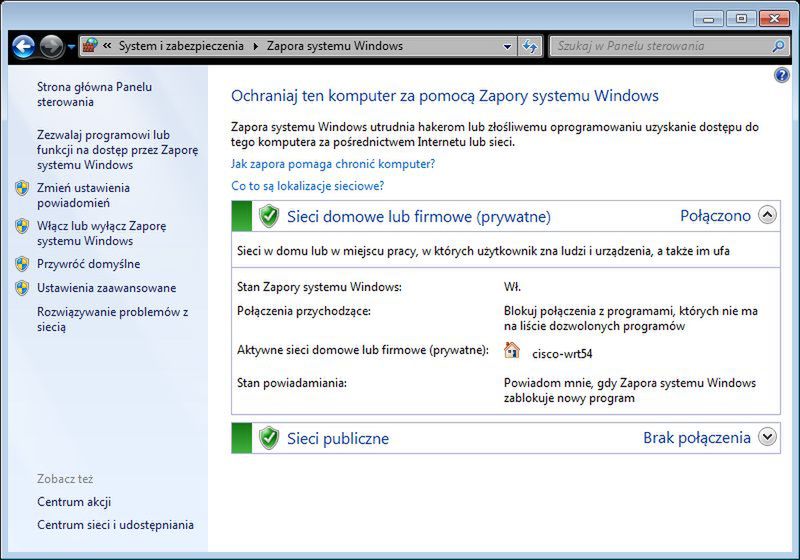Click green shield icon of private networks

coord(268,216)
